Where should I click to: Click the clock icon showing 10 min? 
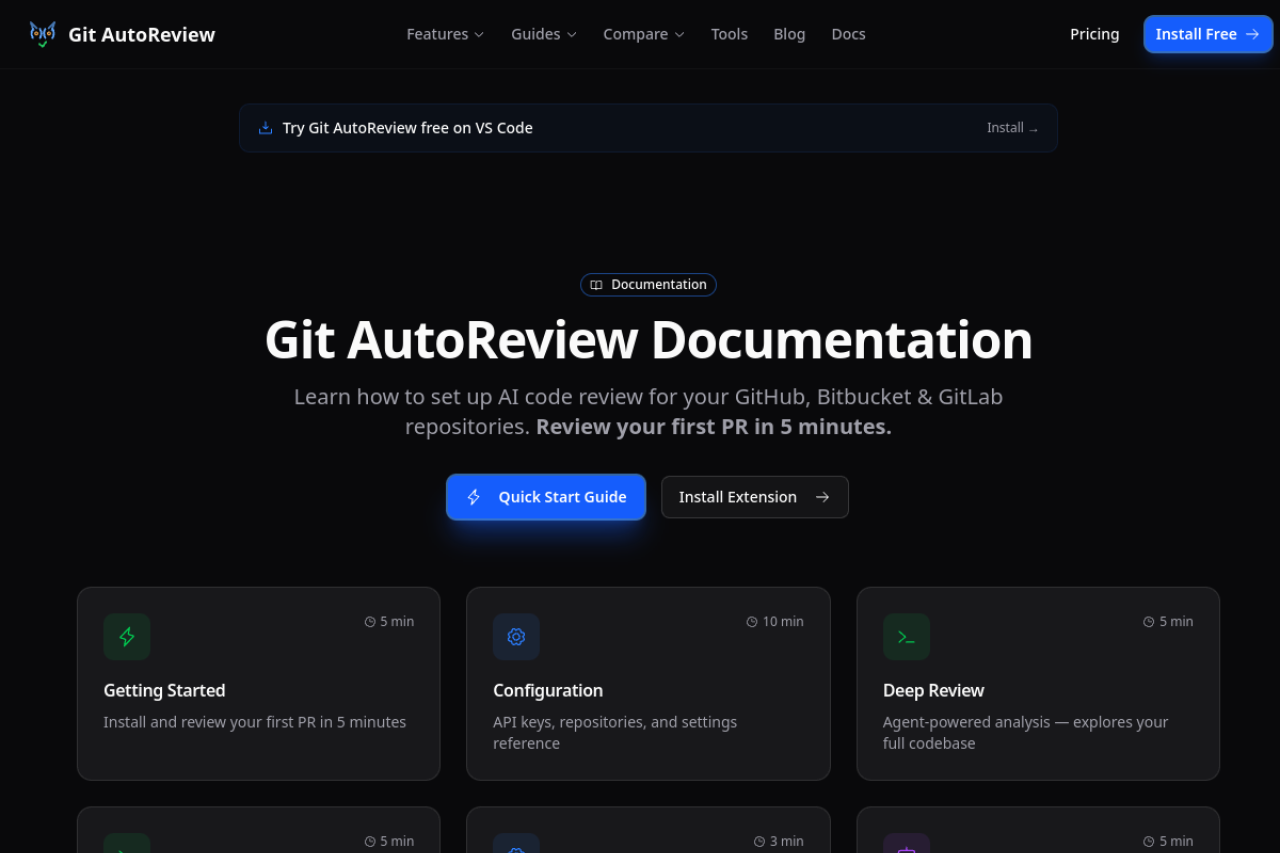(751, 621)
